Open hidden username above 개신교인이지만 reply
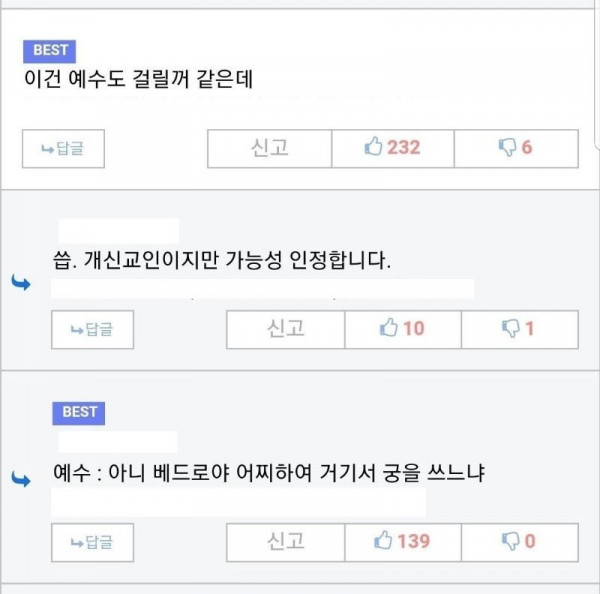Viewport: 600px width, 594px height. (119, 231)
